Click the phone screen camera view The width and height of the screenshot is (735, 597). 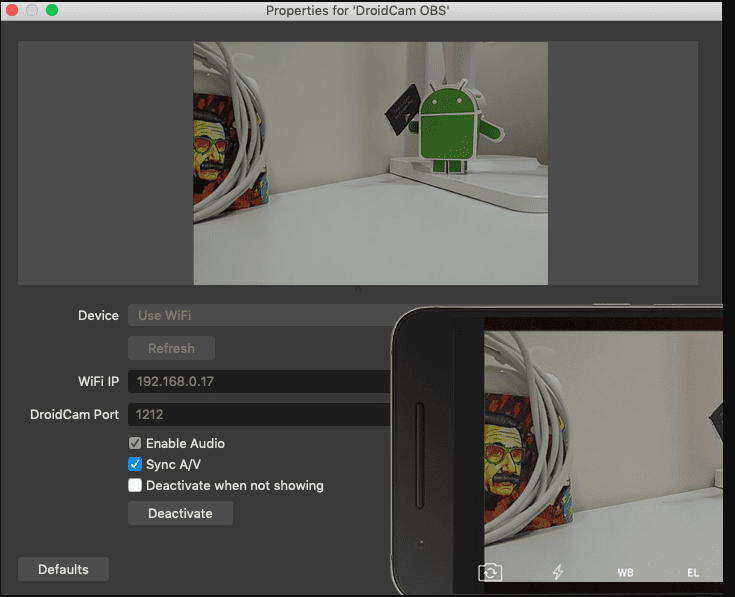(603, 456)
